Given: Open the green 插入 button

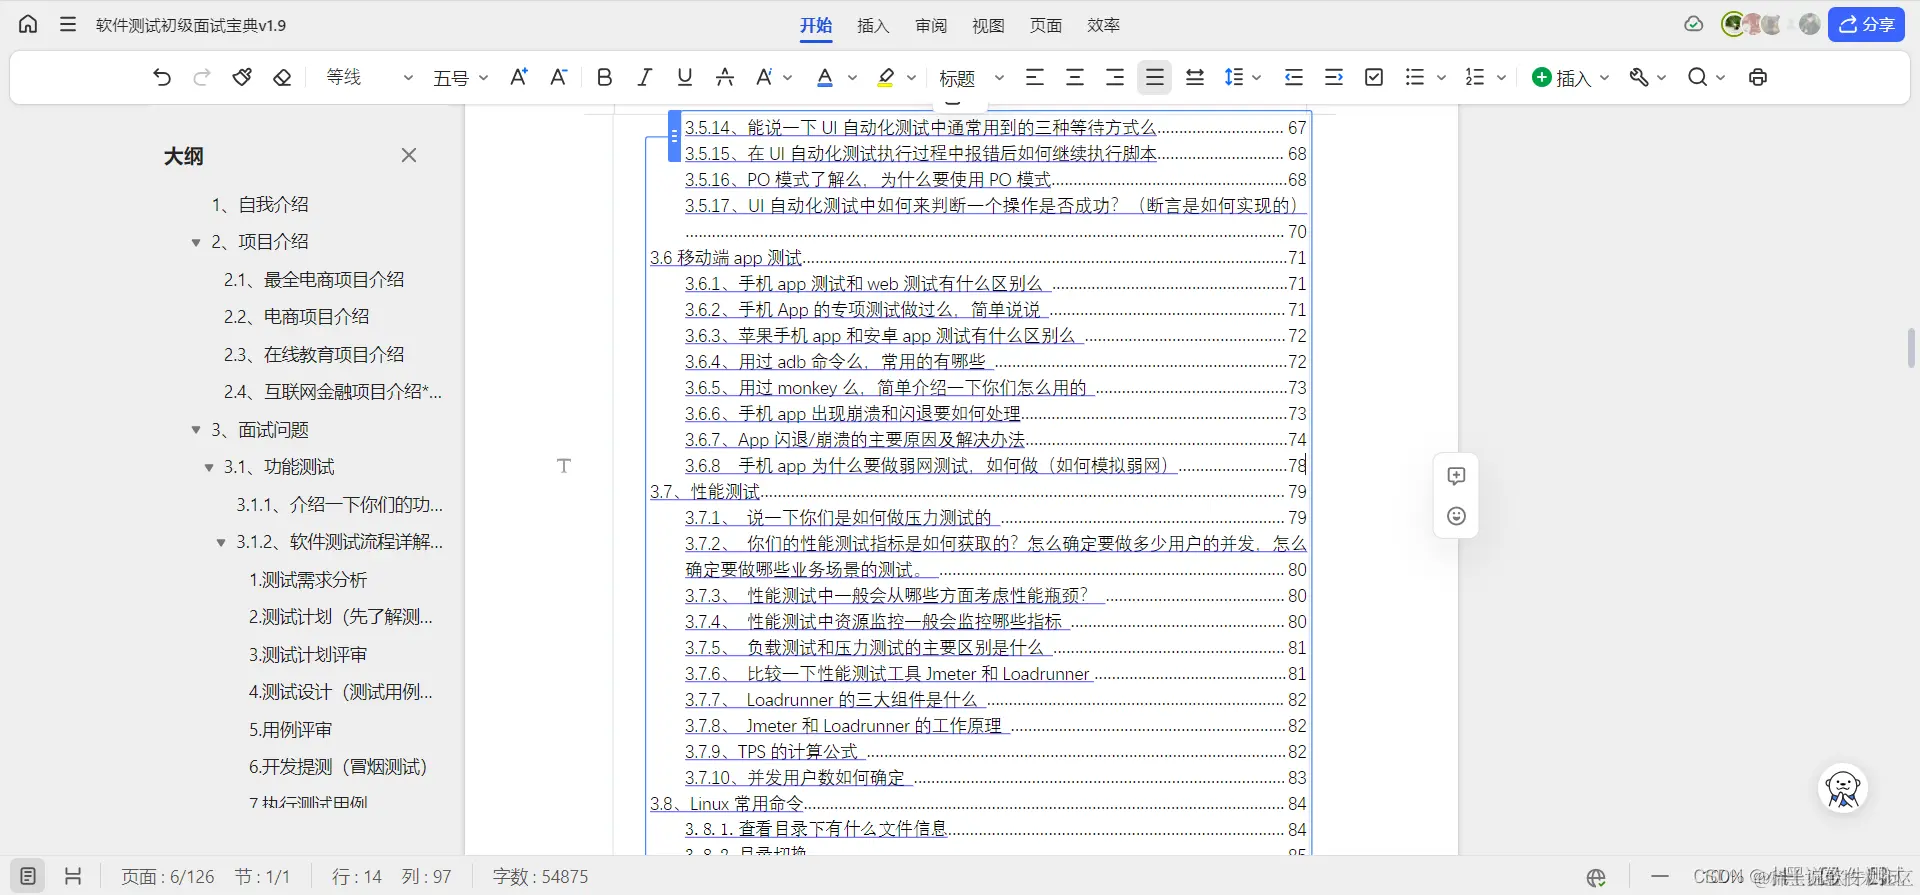Looking at the screenshot, I should (1571, 77).
